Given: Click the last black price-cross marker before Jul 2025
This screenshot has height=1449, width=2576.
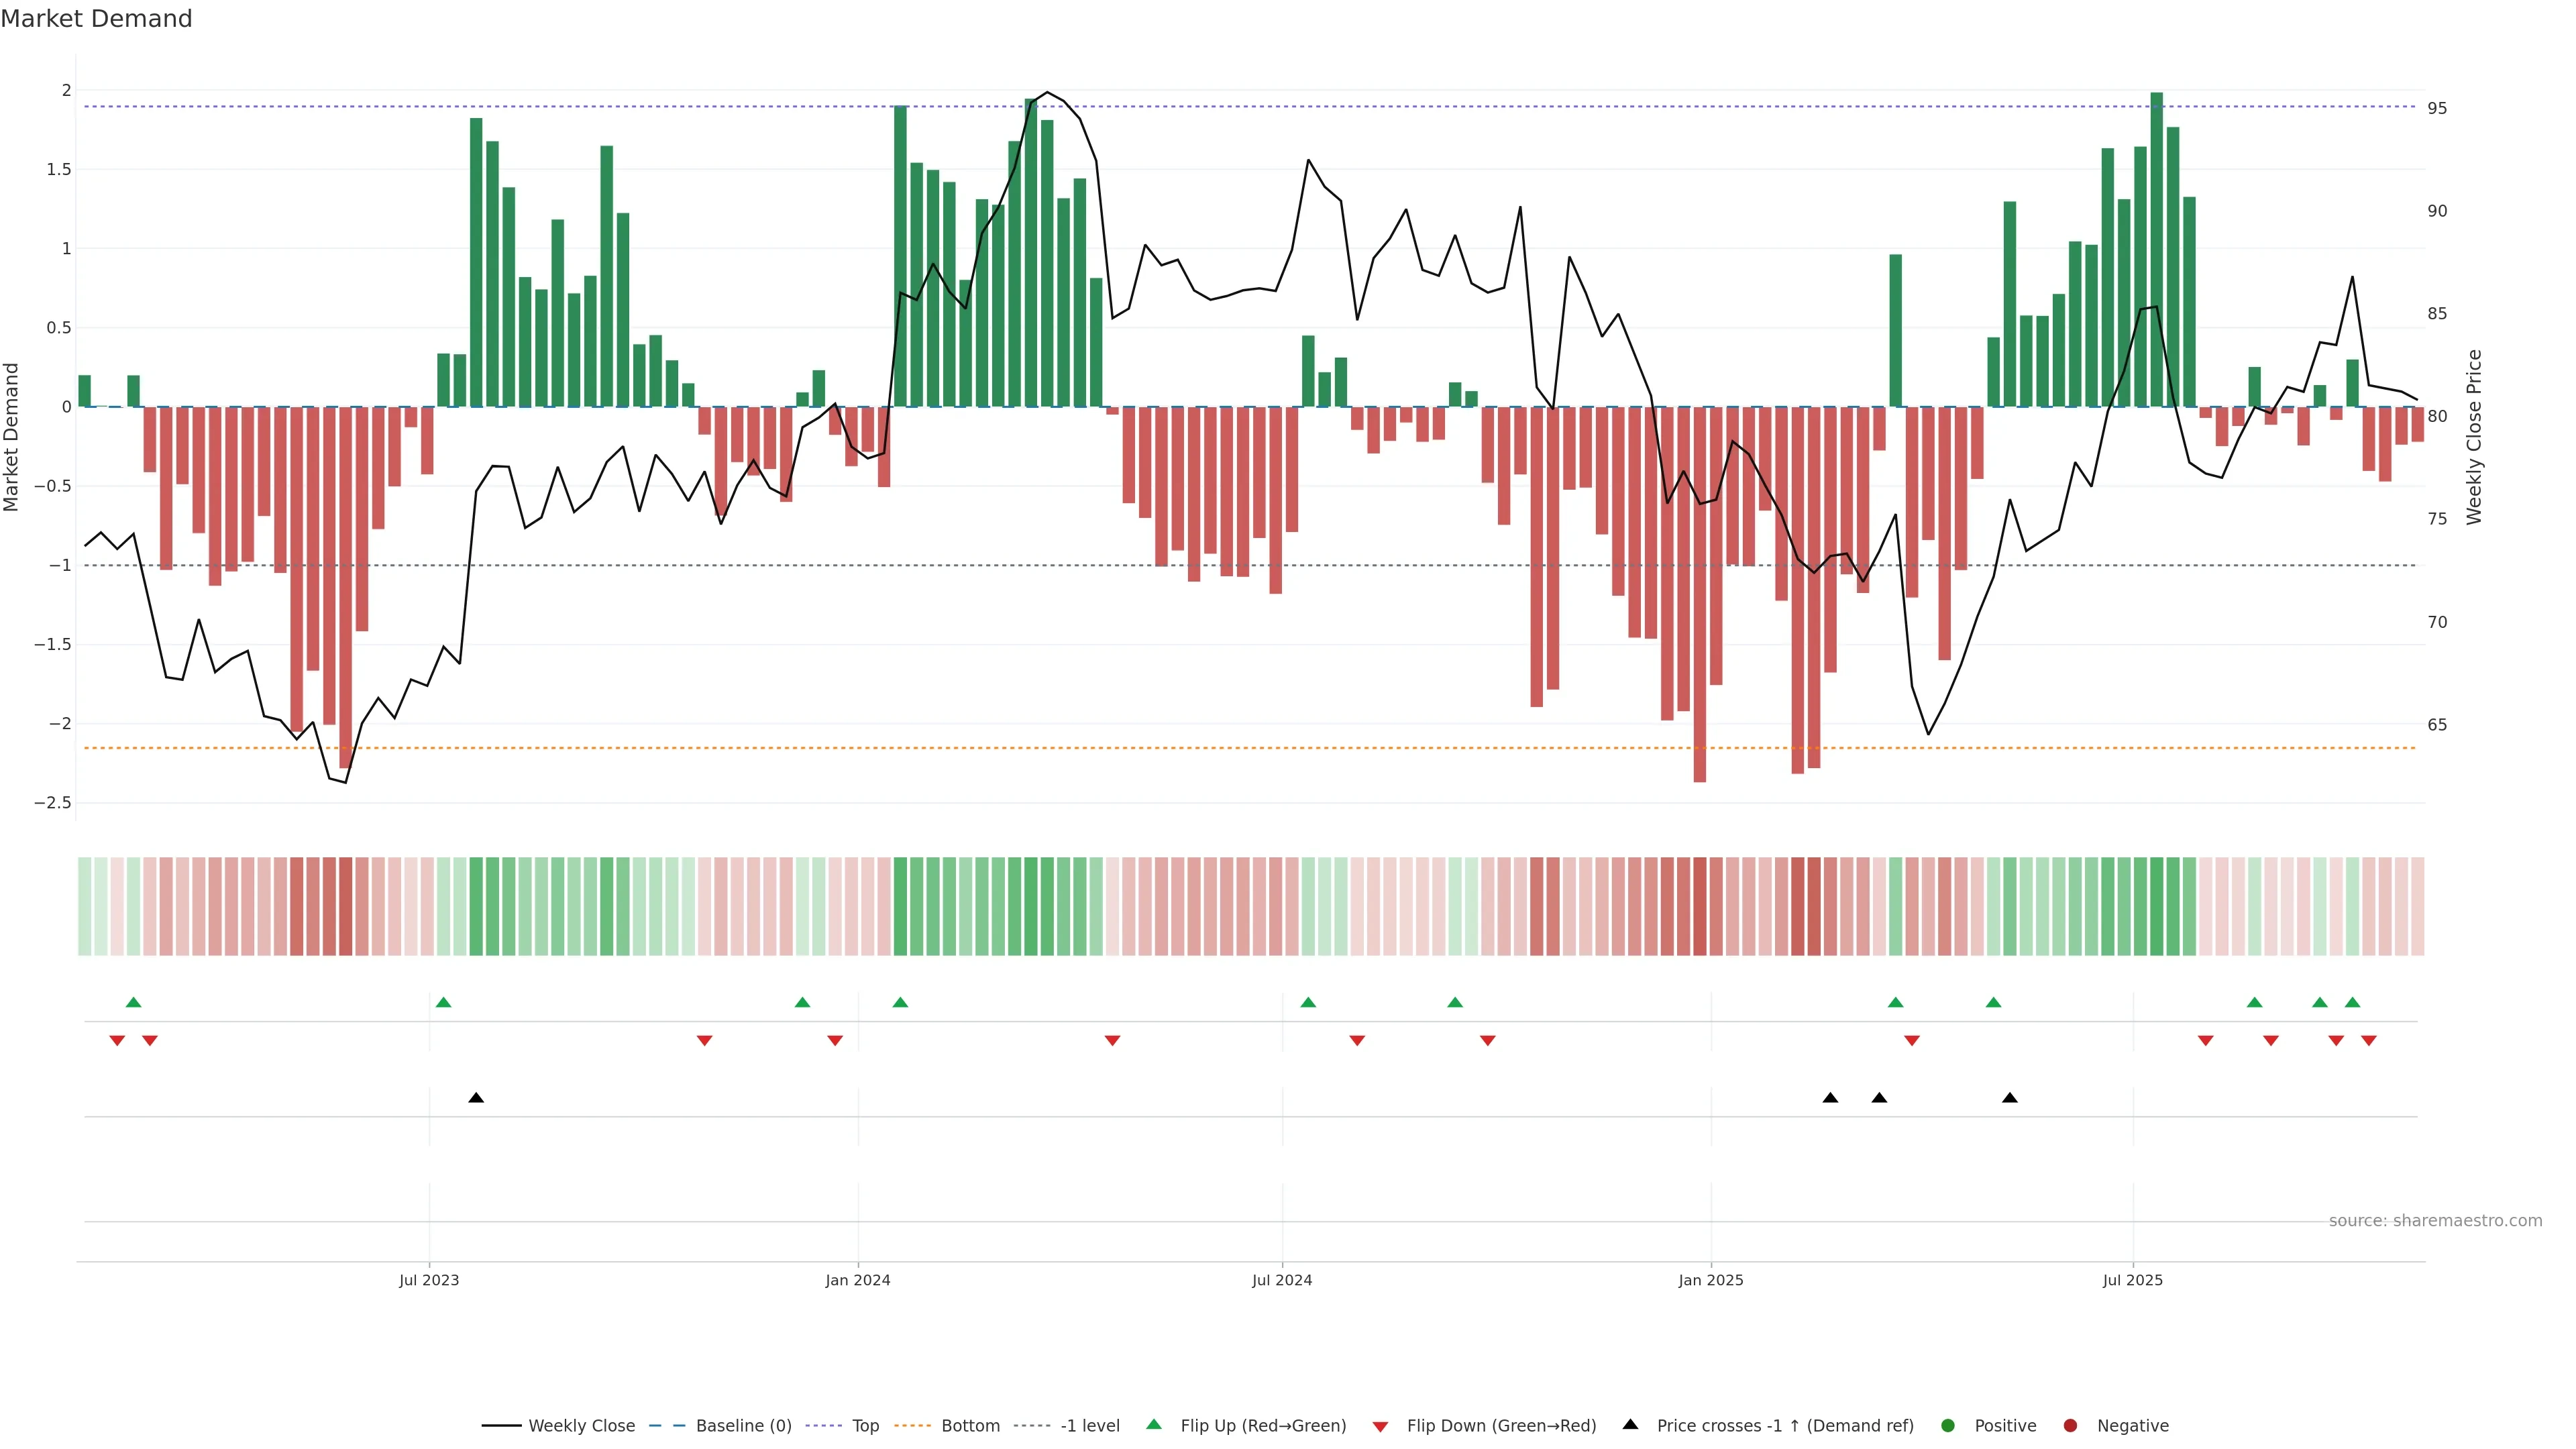Looking at the screenshot, I should point(2010,1098).
